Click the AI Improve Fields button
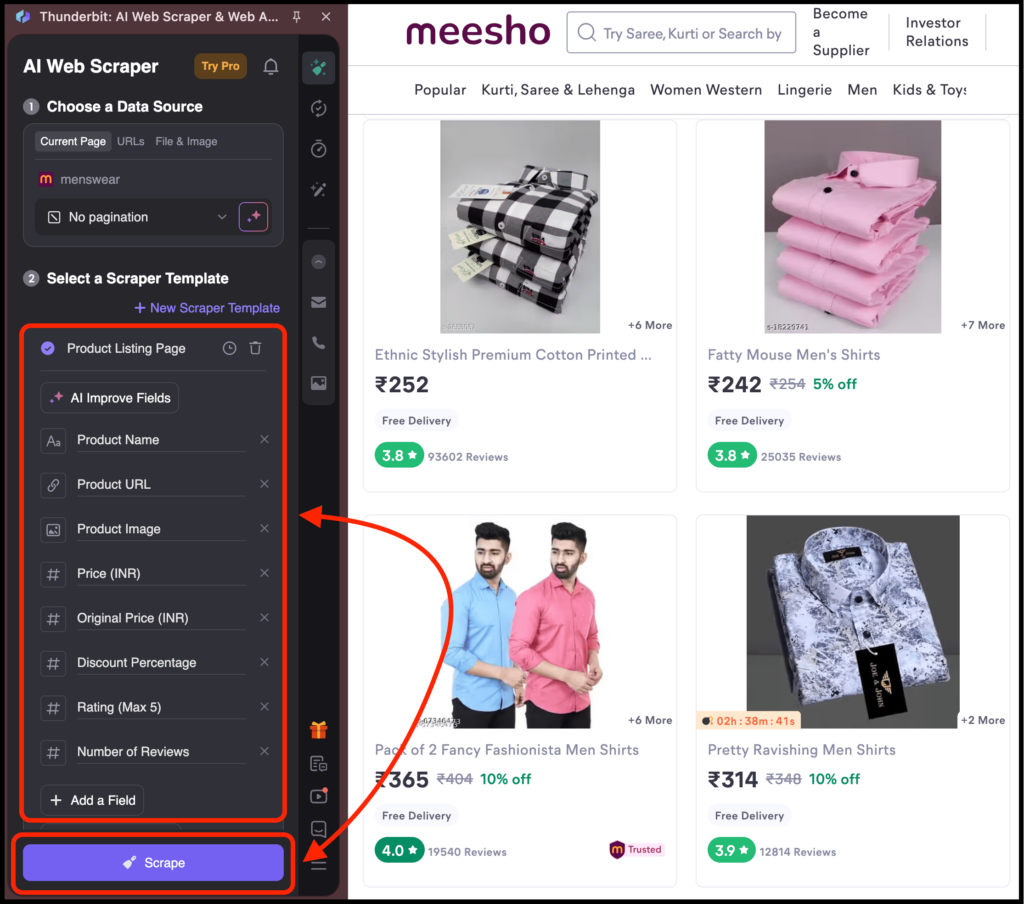Viewport: 1024px width, 904px height. pyautogui.click(x=109, y=397)
